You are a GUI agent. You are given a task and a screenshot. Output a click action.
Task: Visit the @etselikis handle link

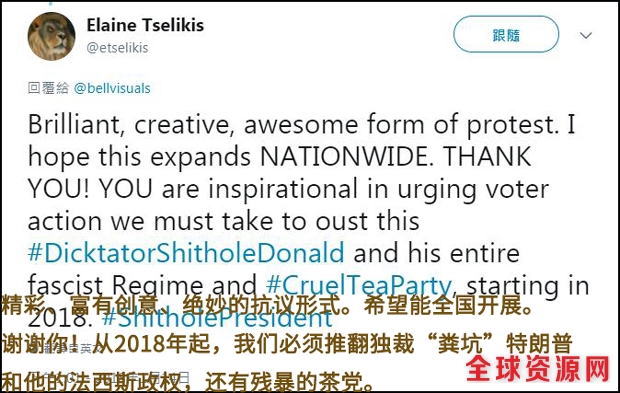tap(117, 48)
